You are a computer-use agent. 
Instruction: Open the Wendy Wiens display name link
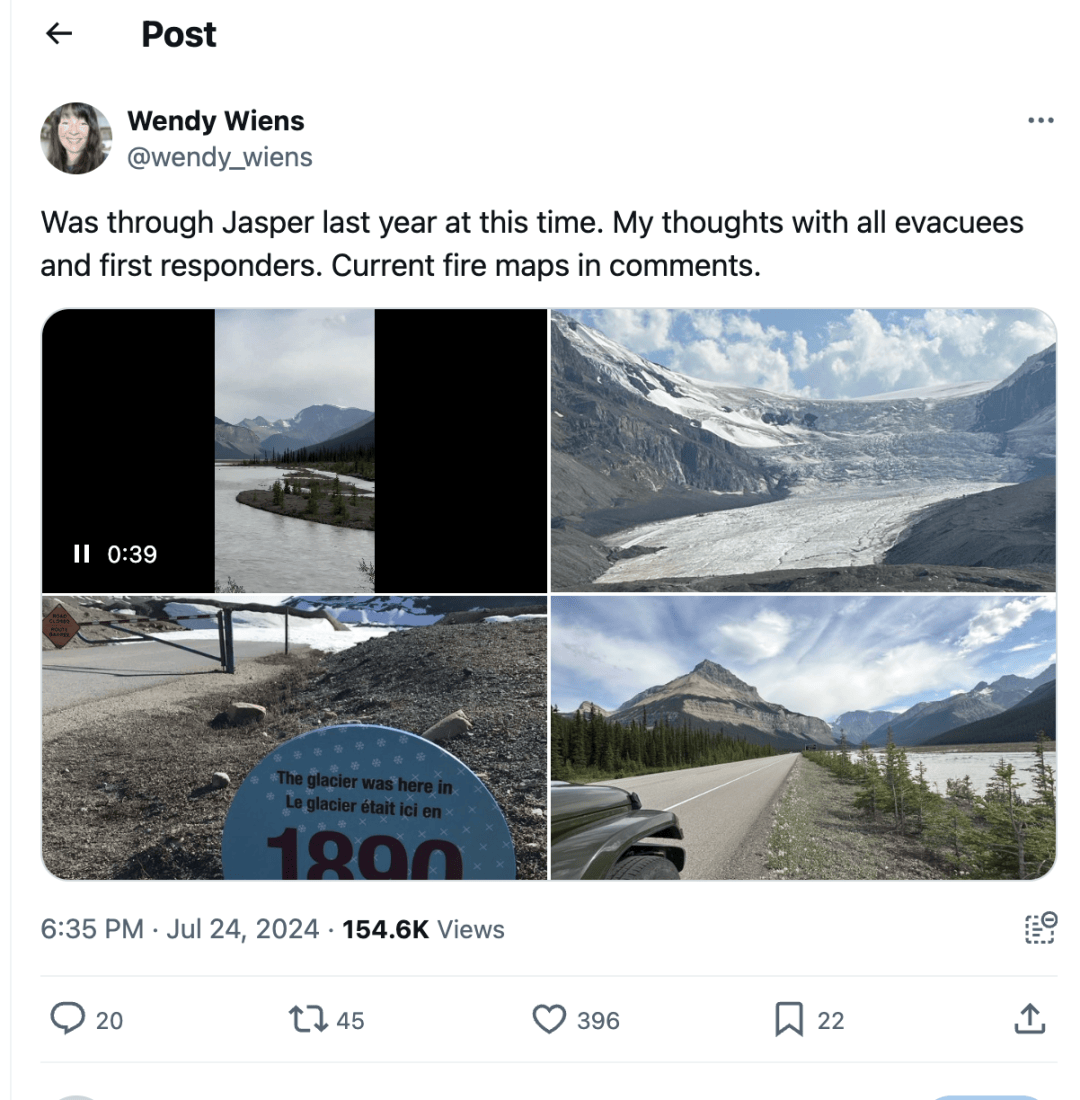coord(215,121)
